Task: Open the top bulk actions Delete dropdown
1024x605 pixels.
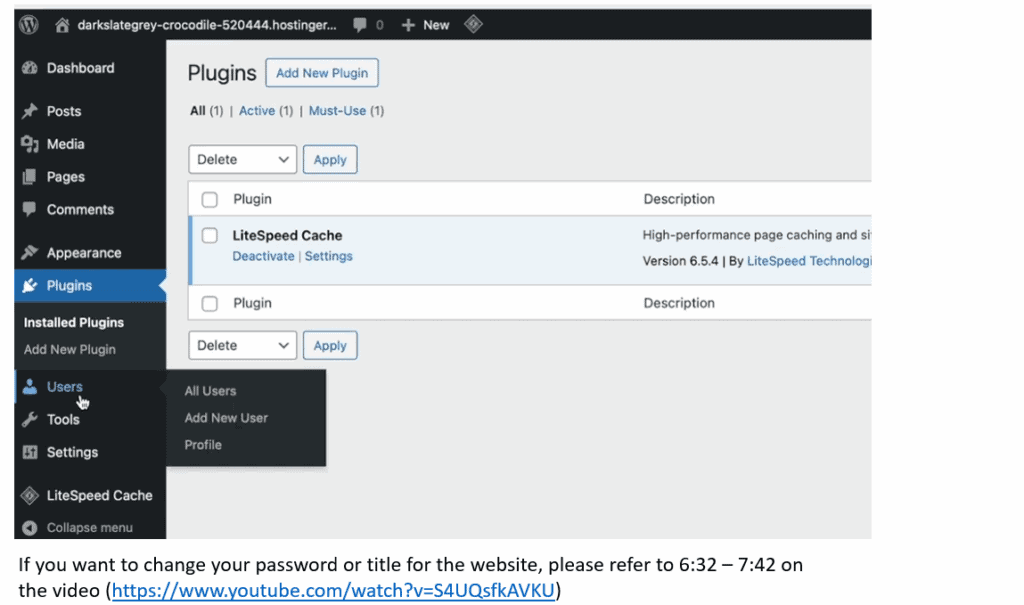Action: [x=242, y=159]
